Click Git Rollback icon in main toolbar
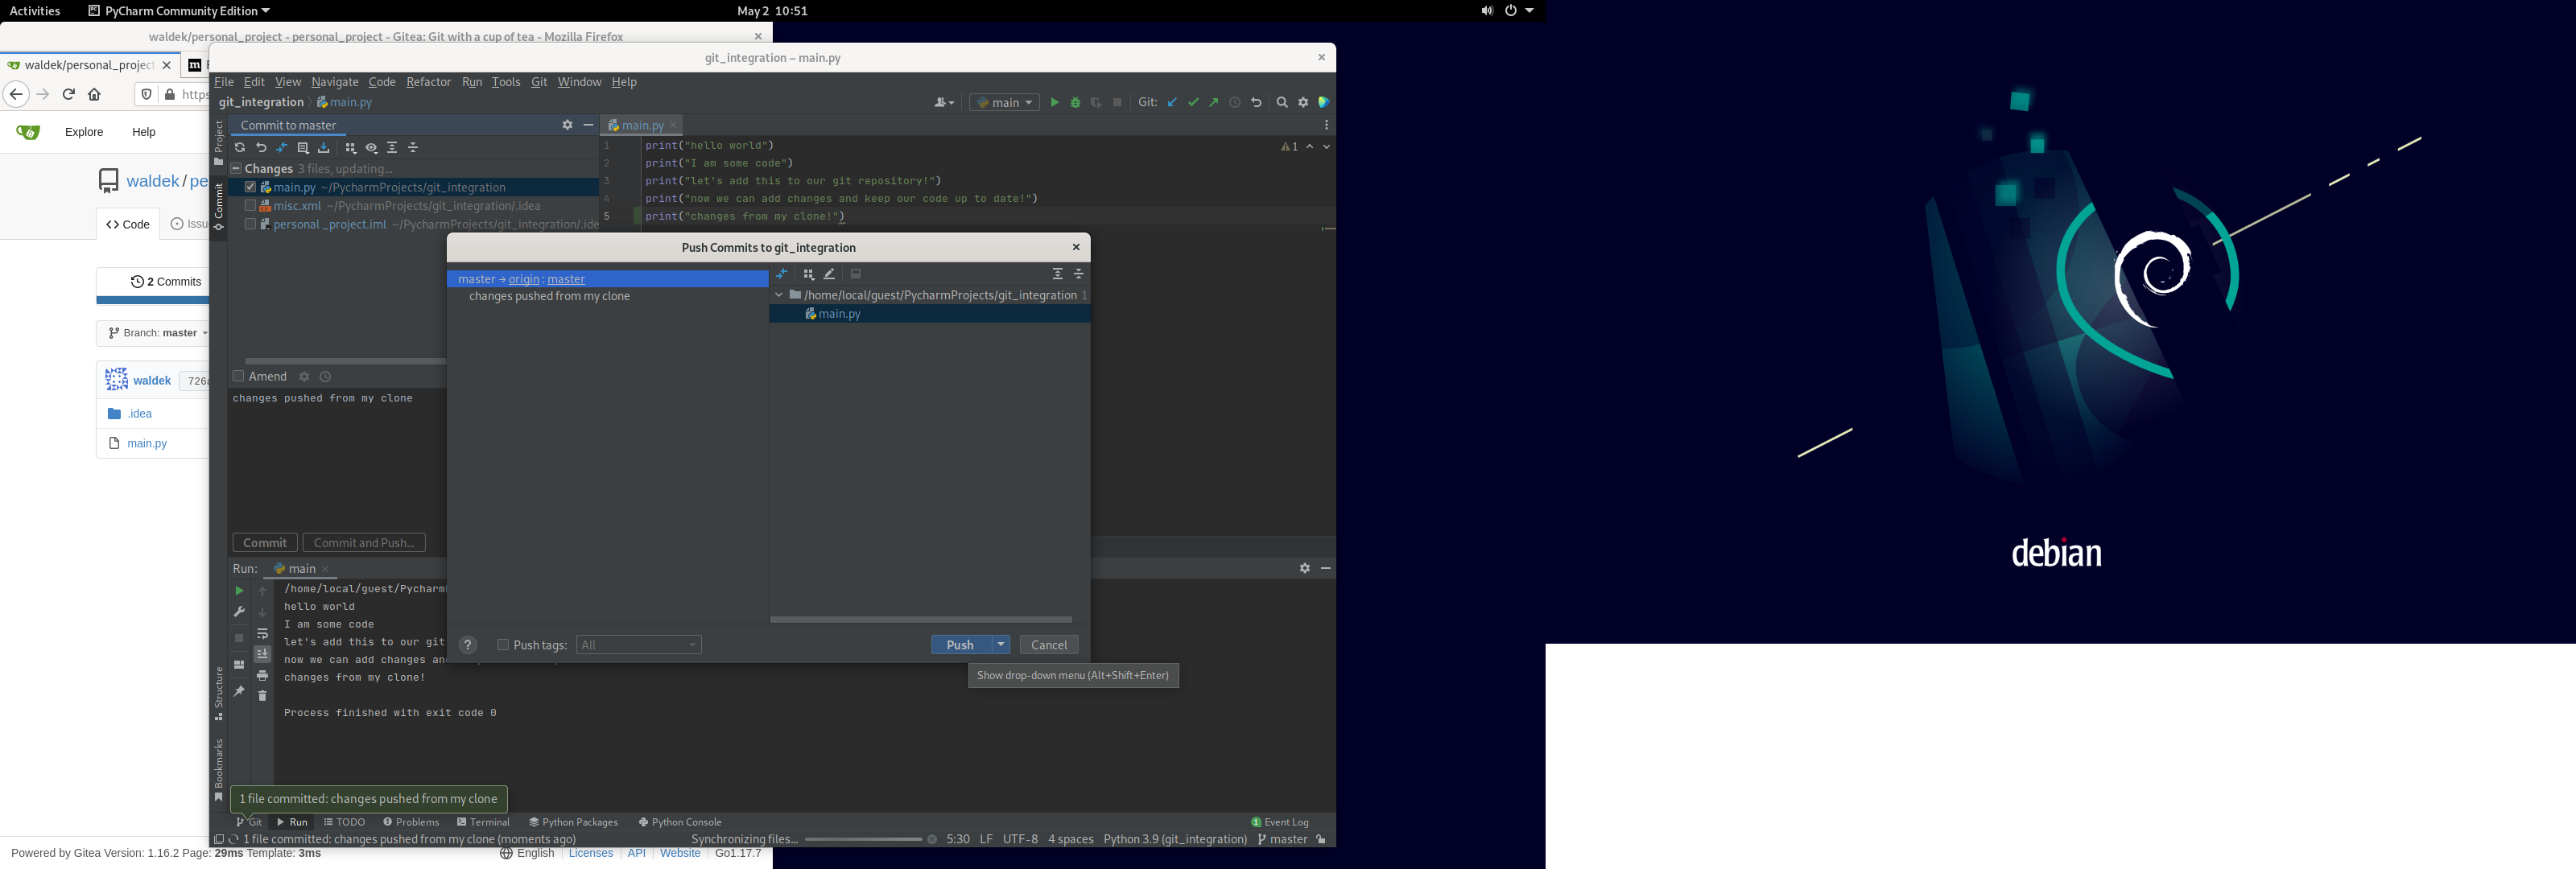This screenshot has height=869, width=2576. (1257, 103)
